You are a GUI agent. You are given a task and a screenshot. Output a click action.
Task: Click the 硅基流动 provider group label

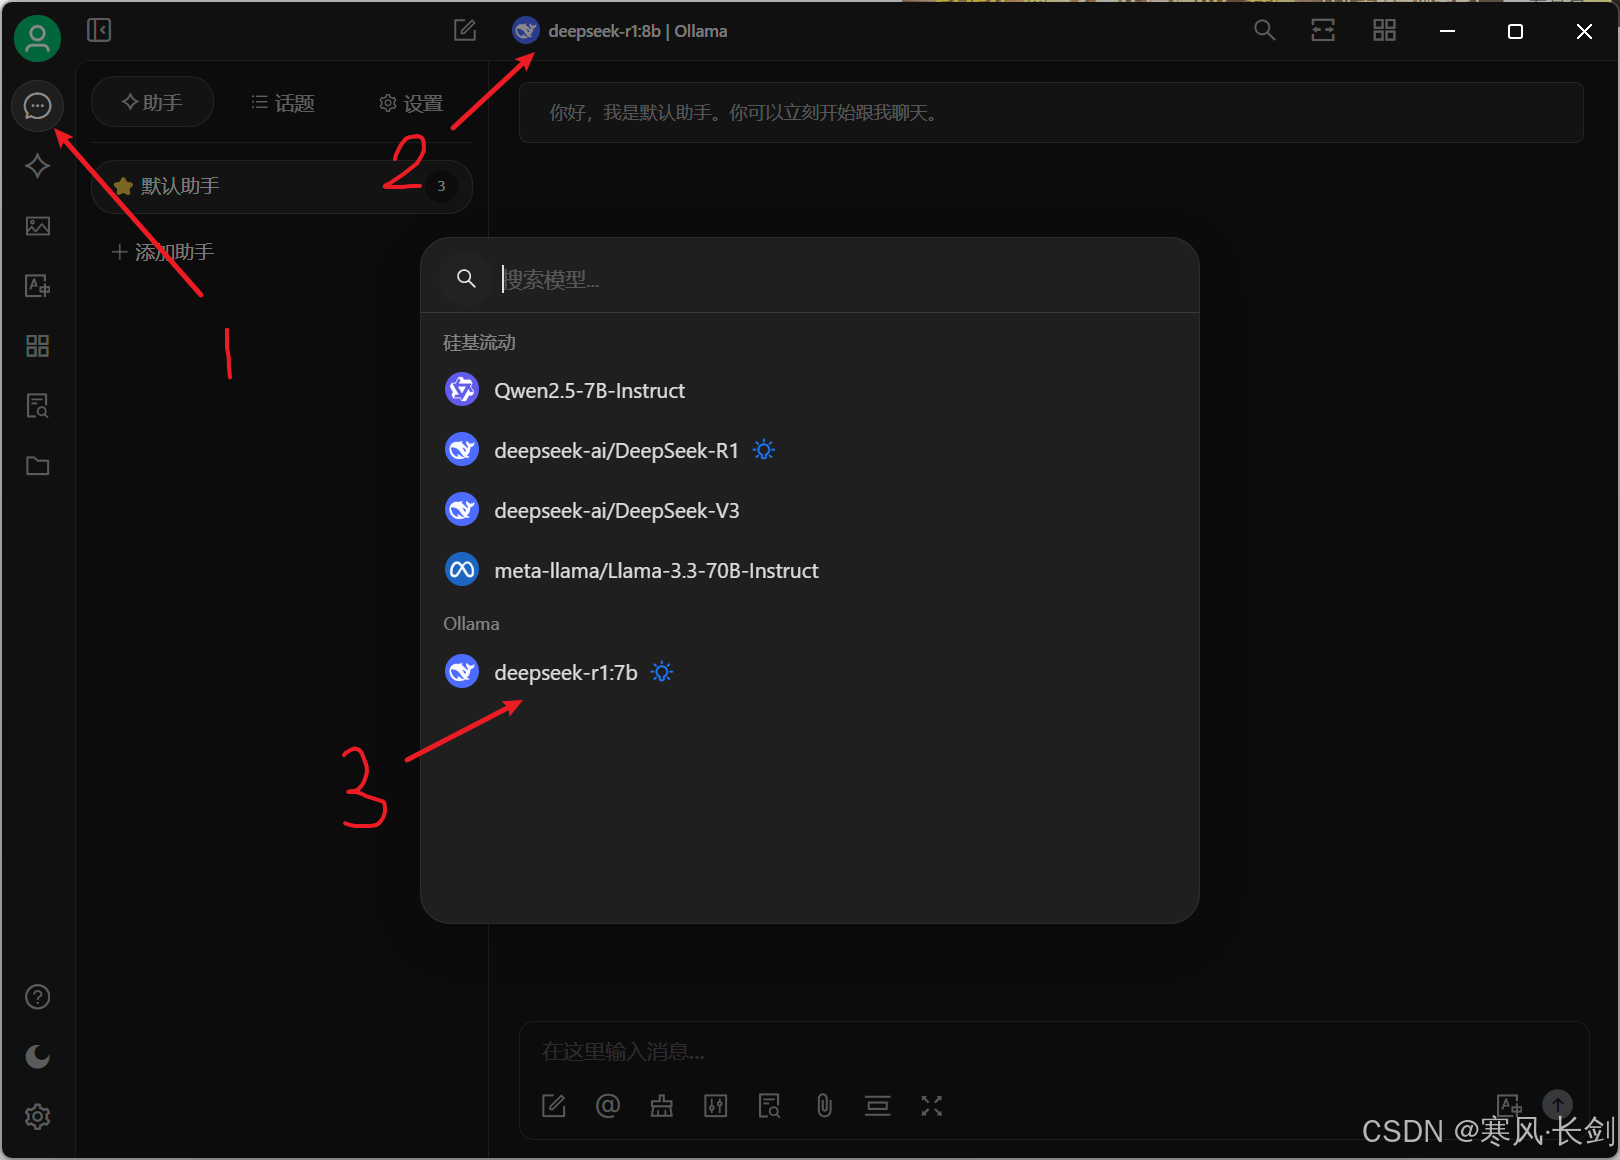click(480, 343)
